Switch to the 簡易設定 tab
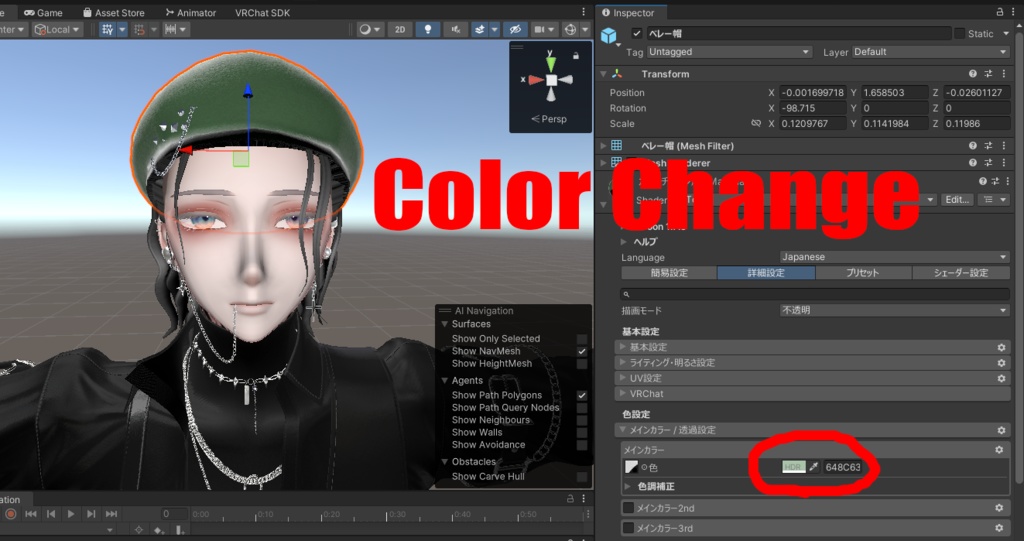 coord(669,272)
